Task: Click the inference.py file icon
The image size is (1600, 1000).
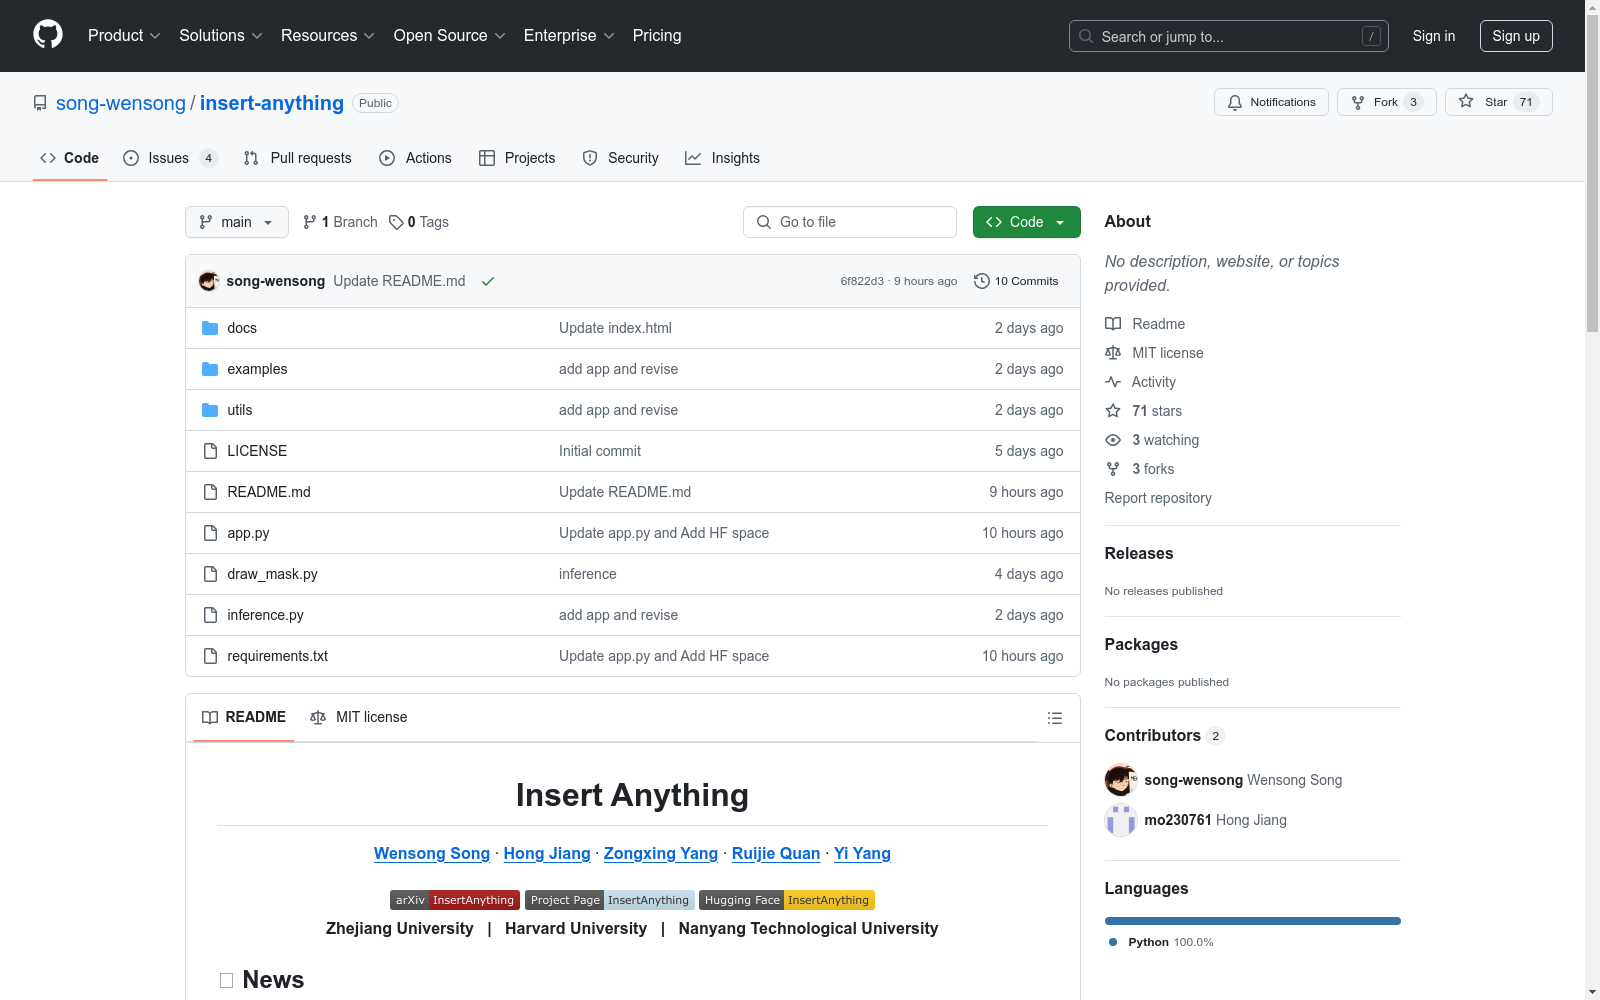Action: [x=210, y=615]
